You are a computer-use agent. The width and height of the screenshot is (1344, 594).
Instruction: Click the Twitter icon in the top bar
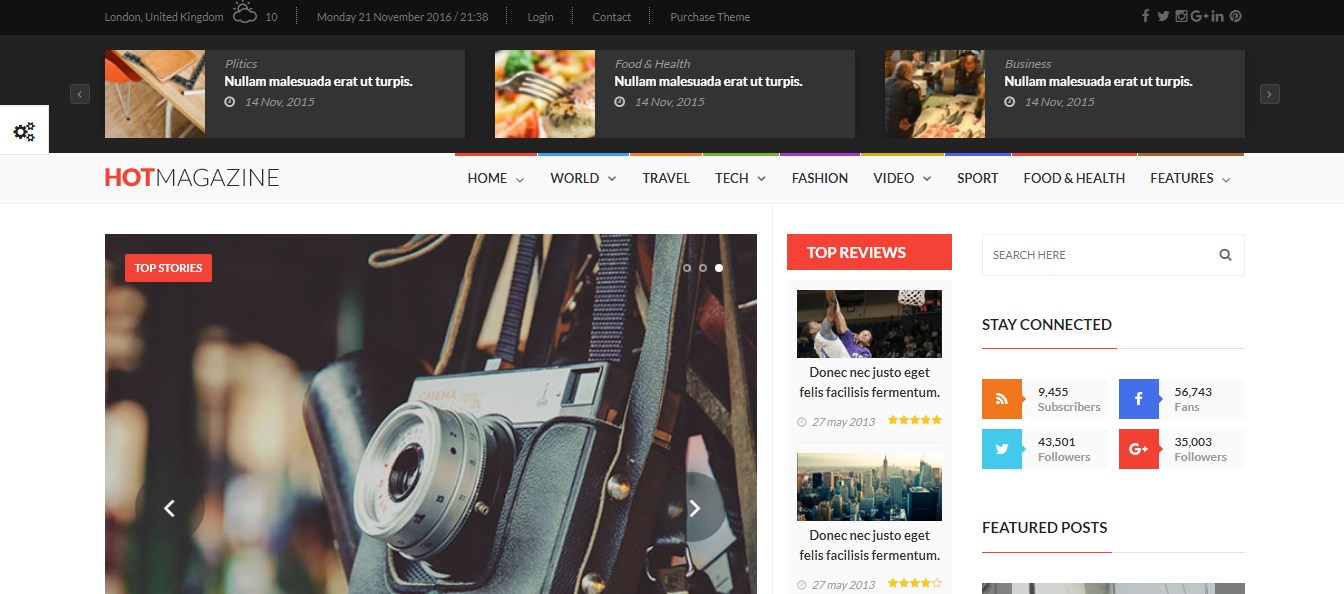coord(1162,16)
